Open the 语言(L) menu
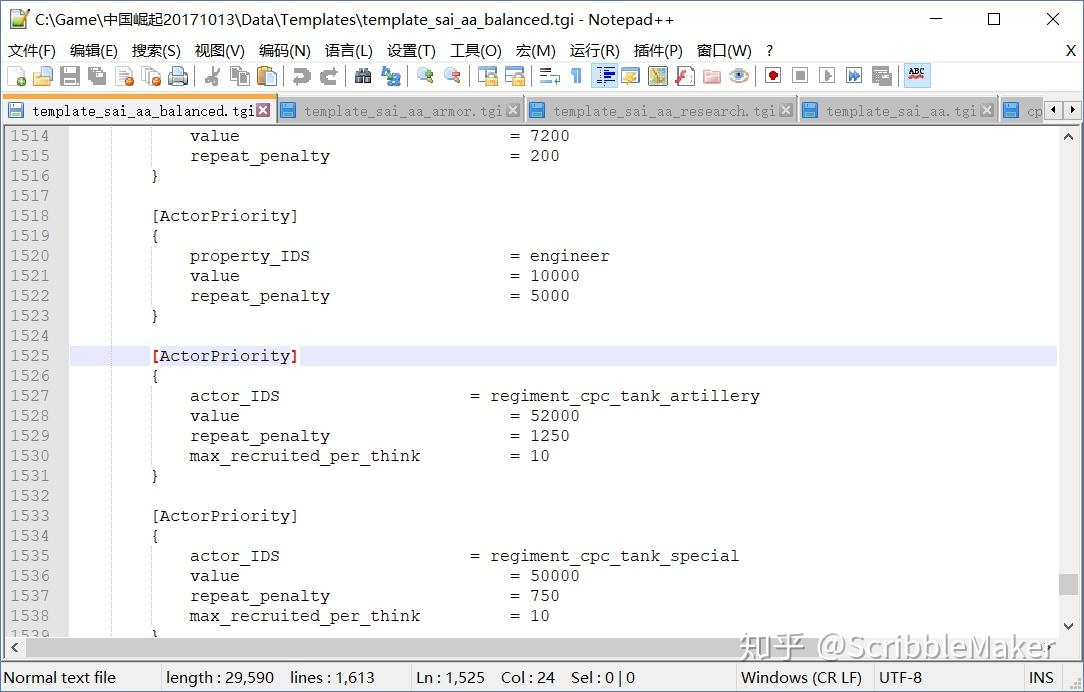Image resolution: width=1084 pixels, height=692 pixels. point(348,50)
